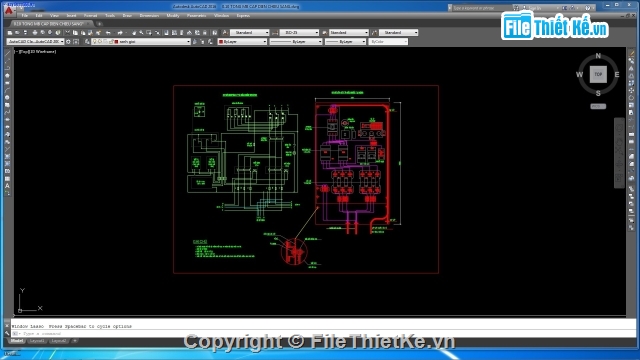Open the WCS dropdown below ViewCube
640x360 pixels.
(598, 106)
